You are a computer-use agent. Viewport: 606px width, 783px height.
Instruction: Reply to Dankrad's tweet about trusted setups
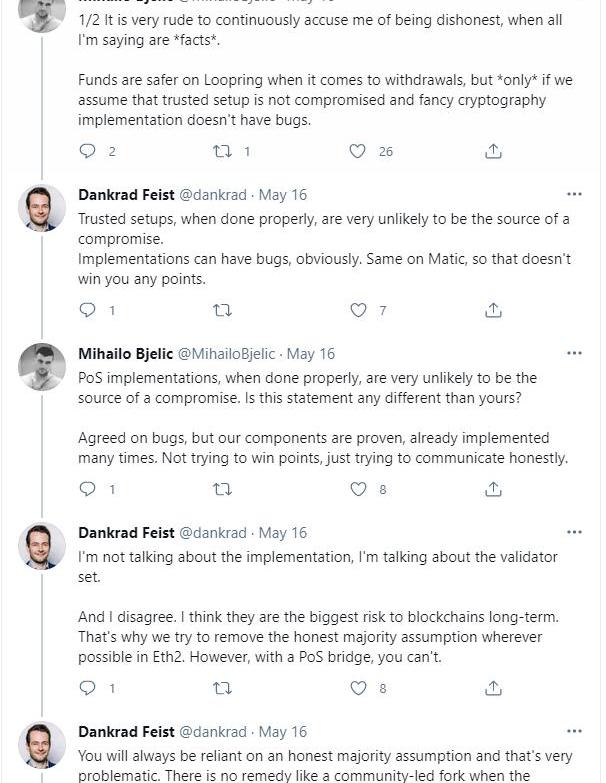click(x=88, y=310)
